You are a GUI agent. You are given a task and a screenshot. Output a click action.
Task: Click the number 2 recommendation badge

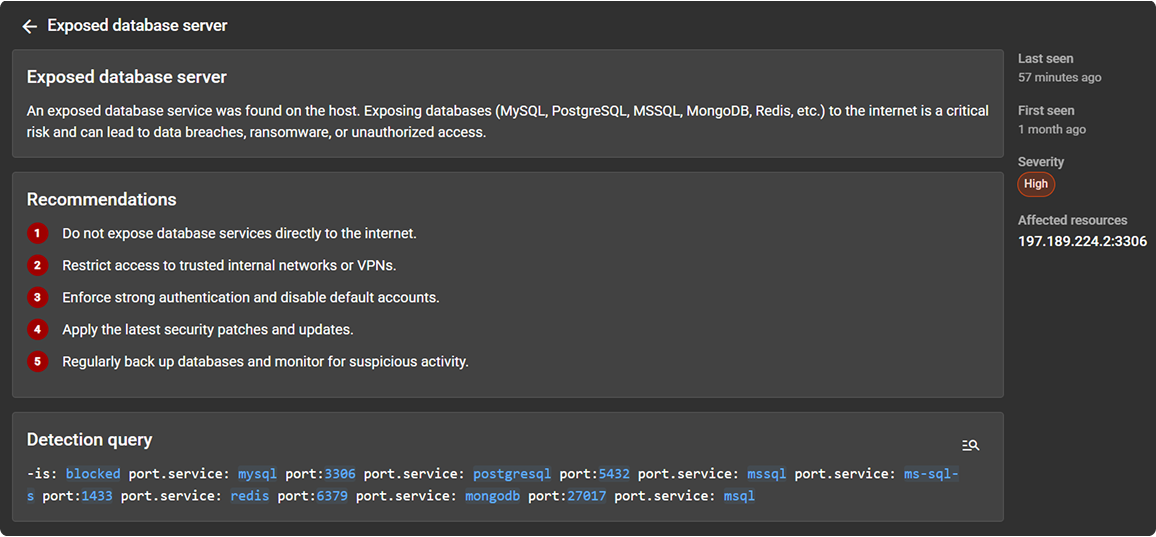(38, 265)
